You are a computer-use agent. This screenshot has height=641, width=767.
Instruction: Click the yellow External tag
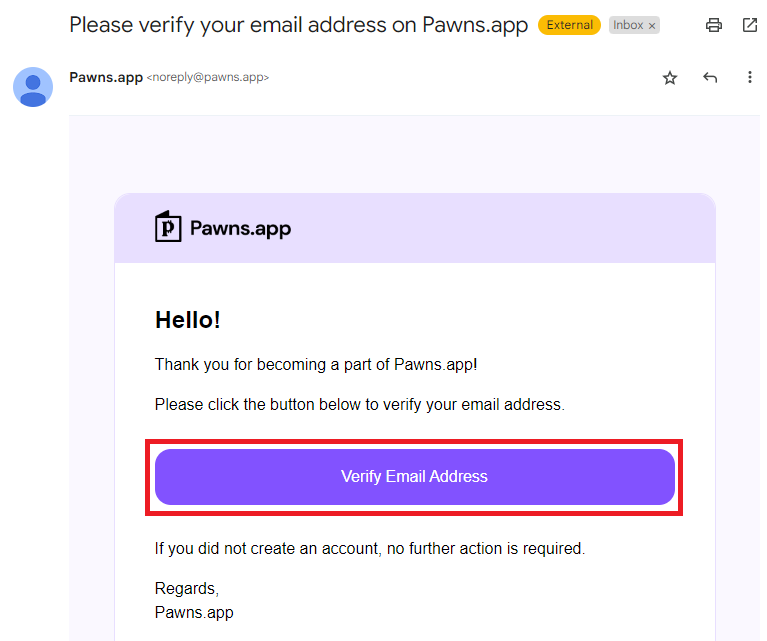(x=569, y=25)
